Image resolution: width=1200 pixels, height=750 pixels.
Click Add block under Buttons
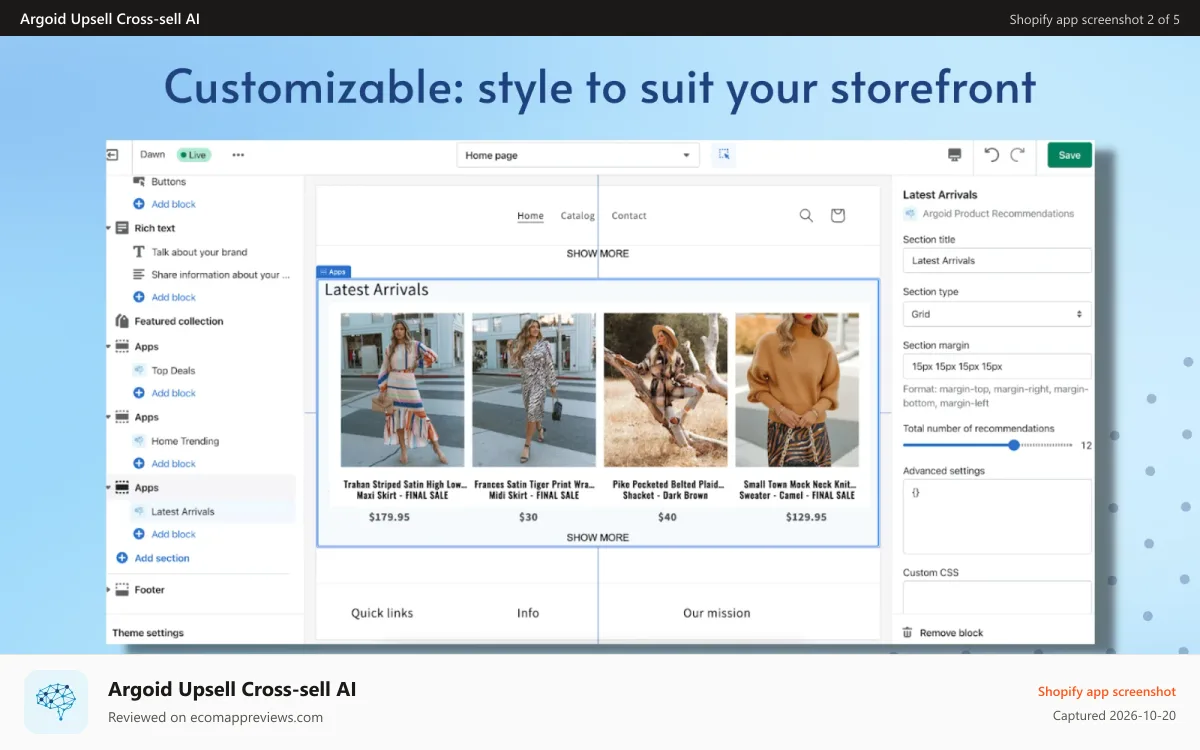point(173,204)
